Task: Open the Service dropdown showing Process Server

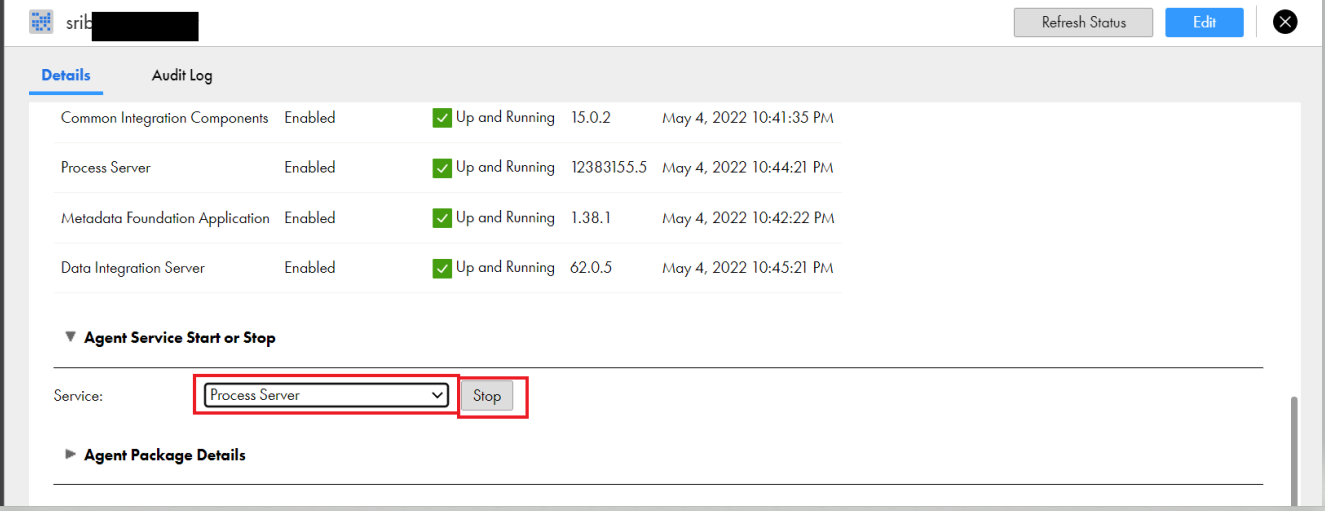Action: (x=326, y=395)
